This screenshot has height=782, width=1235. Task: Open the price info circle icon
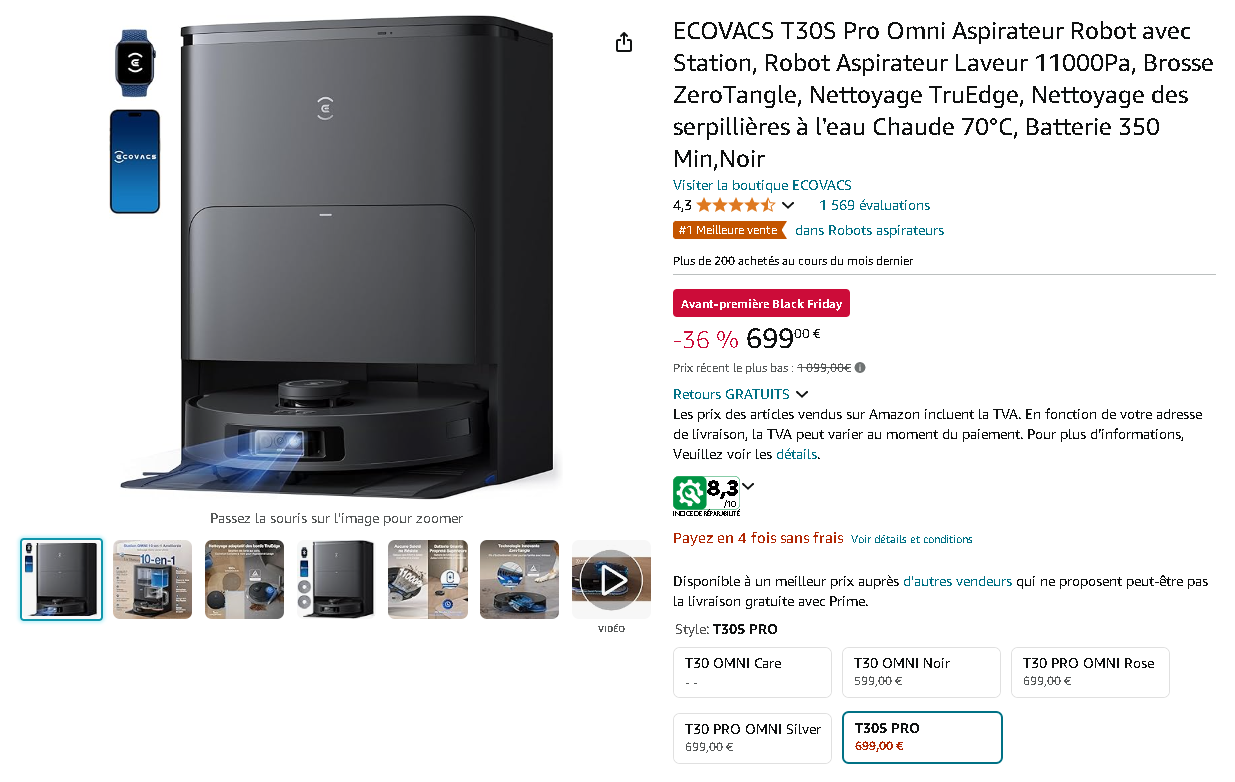pyautogui.click(x=861, y=367)
